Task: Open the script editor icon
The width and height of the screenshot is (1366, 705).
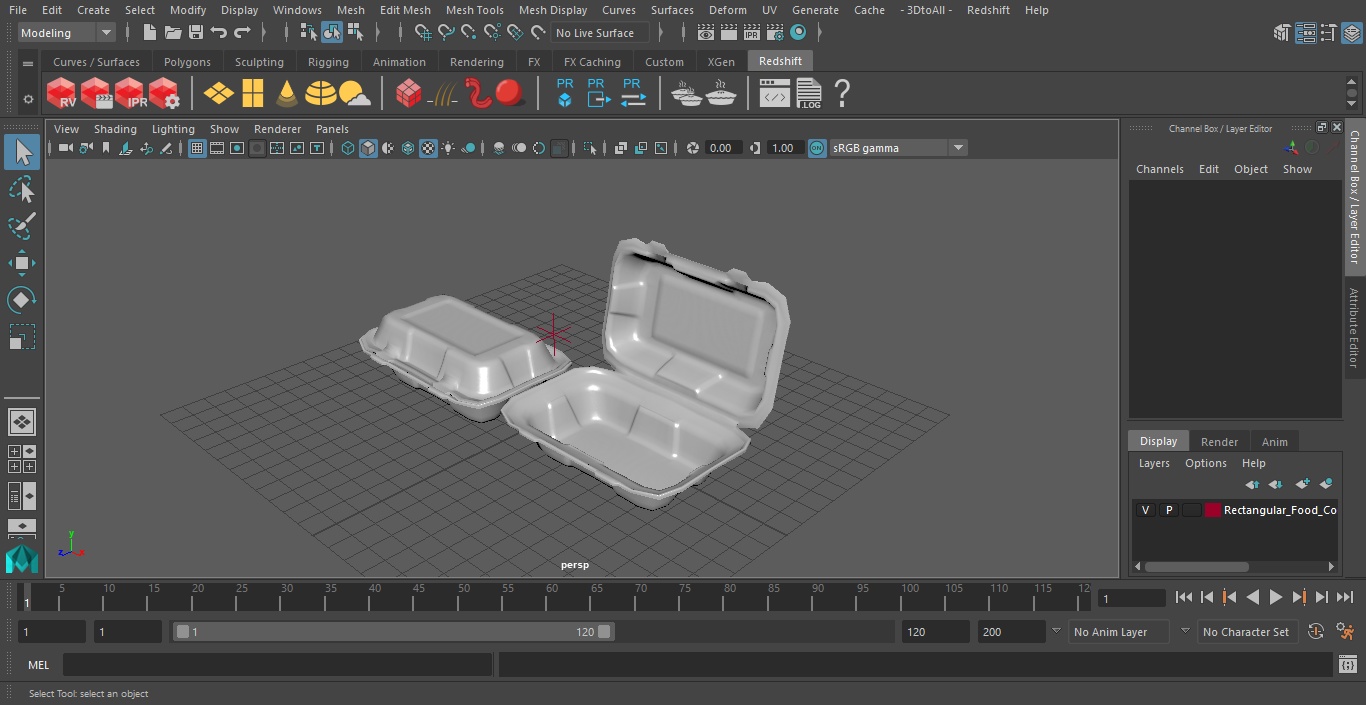Action: tap(1347, 665)
